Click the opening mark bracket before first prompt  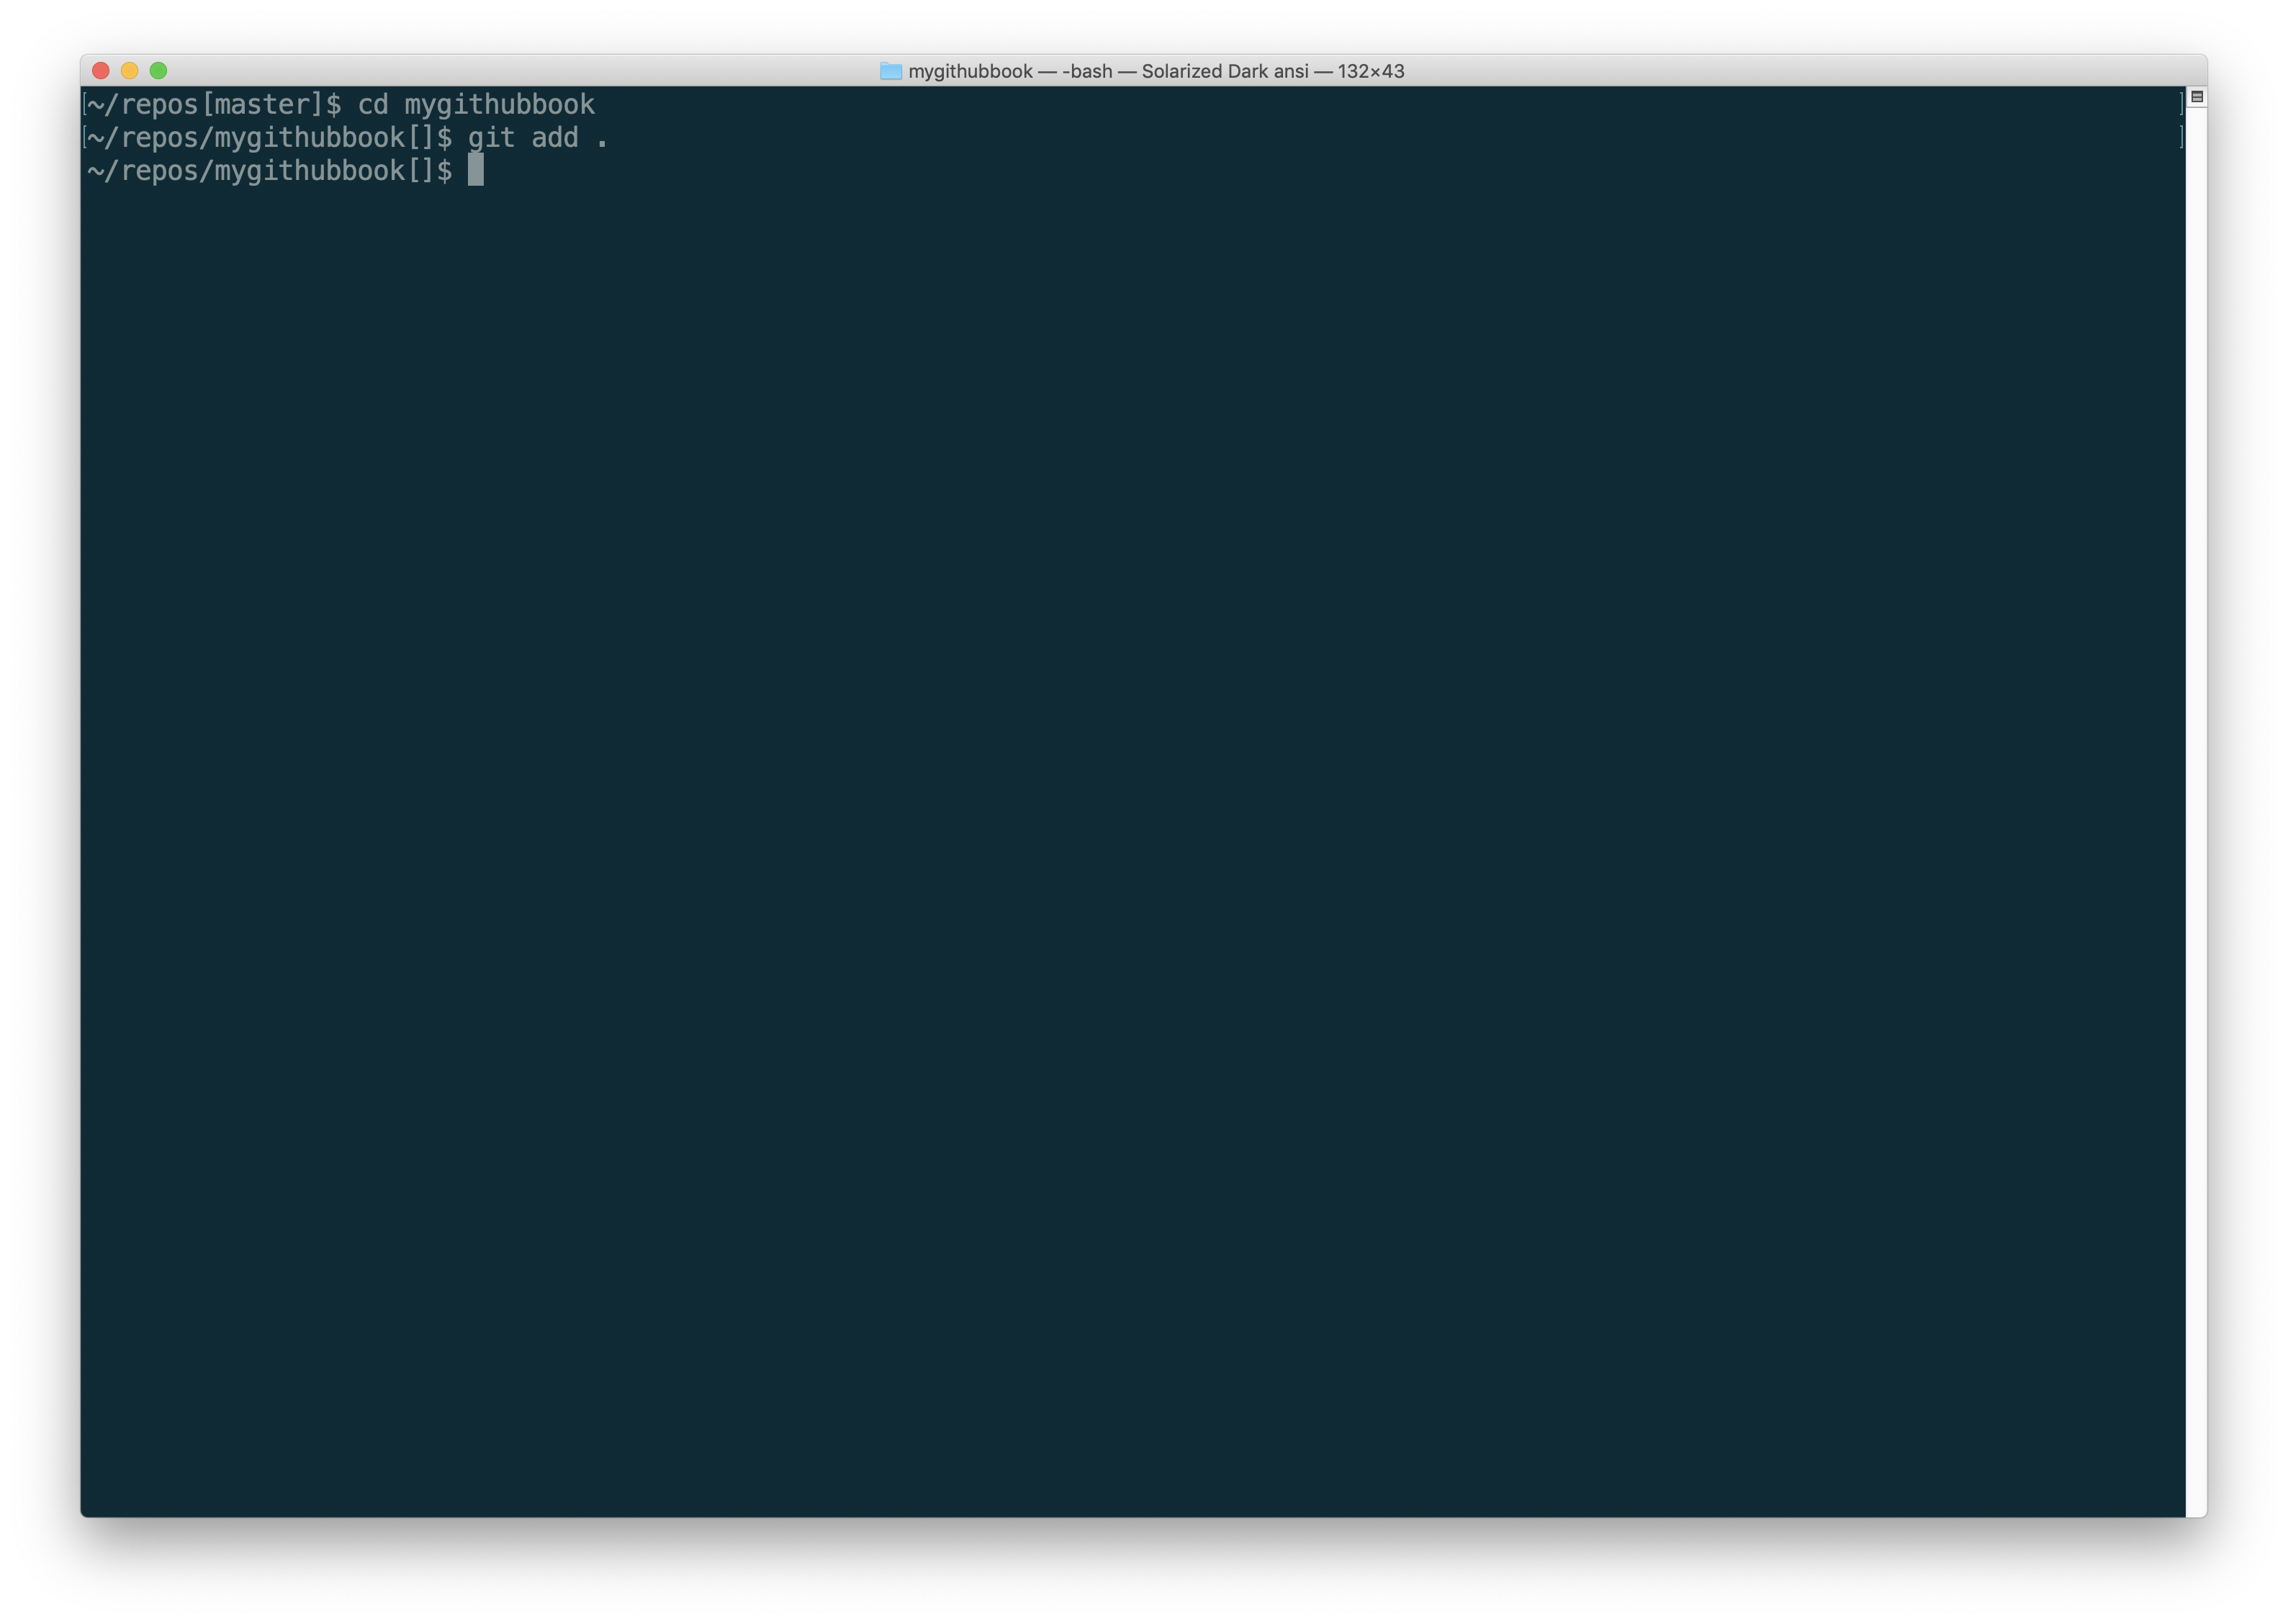click(x=85, y=104)
